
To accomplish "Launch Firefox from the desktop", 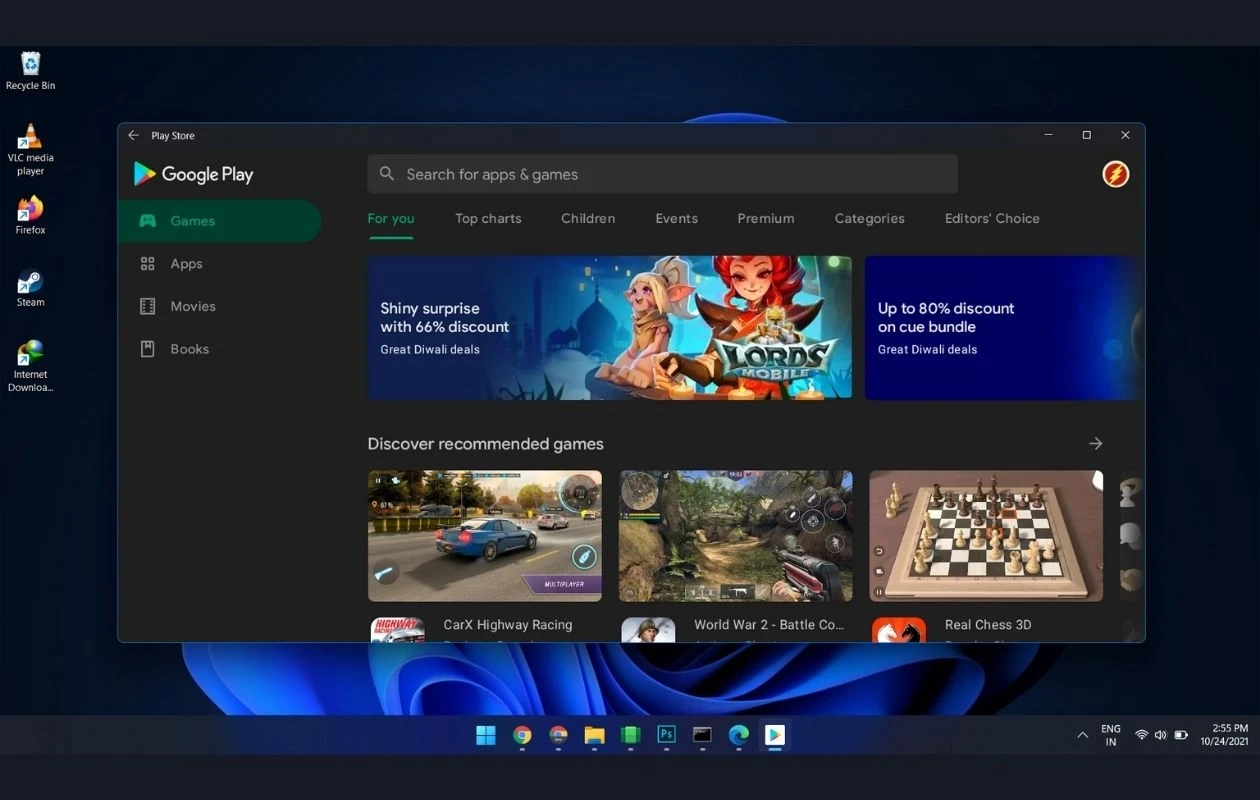I will 30,215.
